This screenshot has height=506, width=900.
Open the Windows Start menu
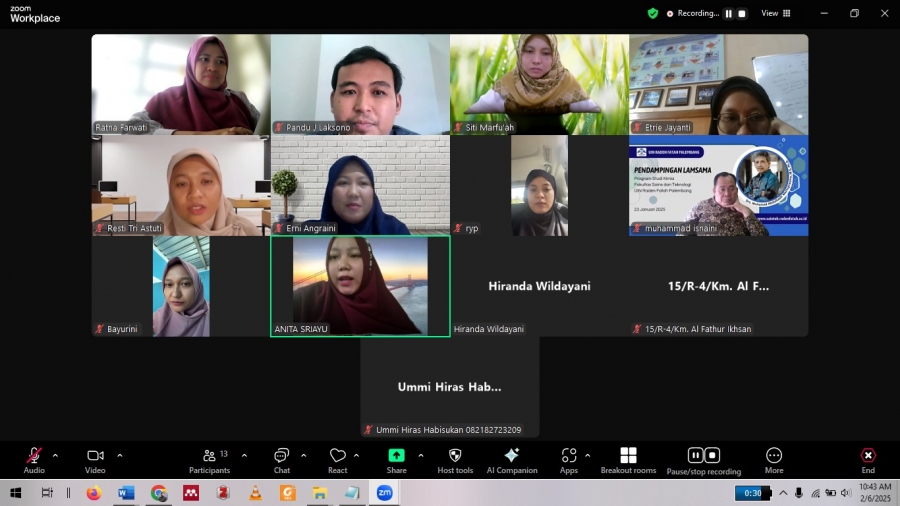[x=15, y=493]
